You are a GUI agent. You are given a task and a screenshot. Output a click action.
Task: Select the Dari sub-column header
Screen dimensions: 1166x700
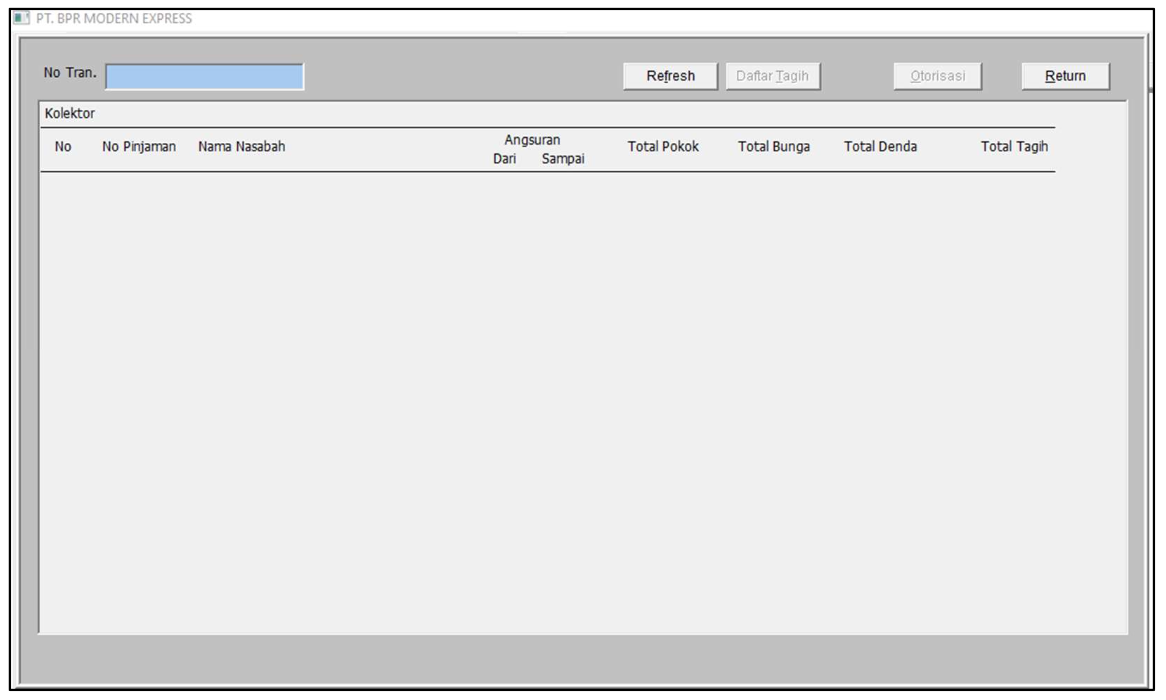pos(505,159)
